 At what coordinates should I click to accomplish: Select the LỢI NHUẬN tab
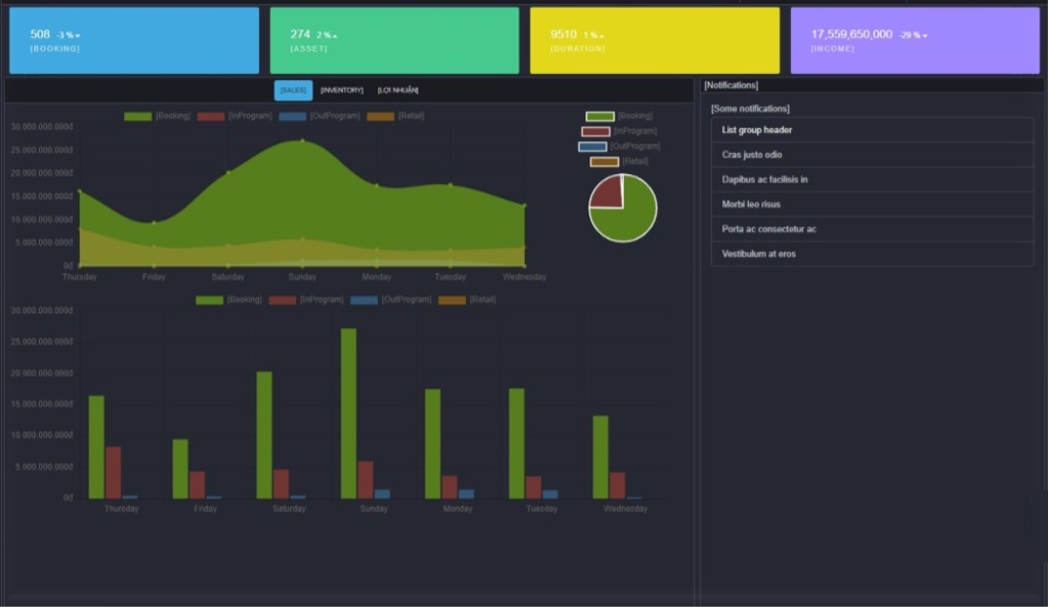point(398,91)
